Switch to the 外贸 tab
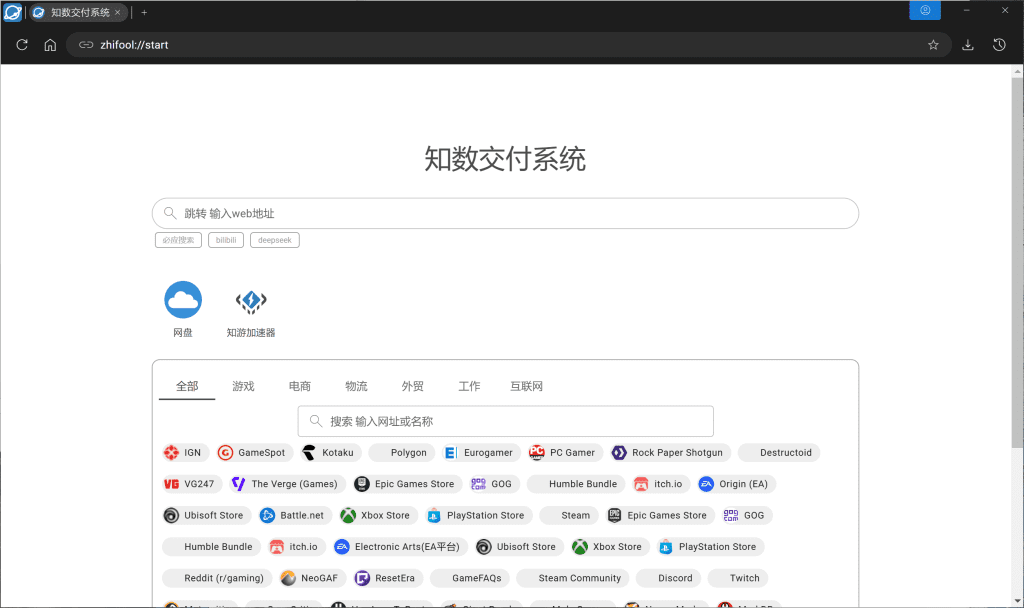This screenshot has width=1024, height=608. (x=413, y=386)
